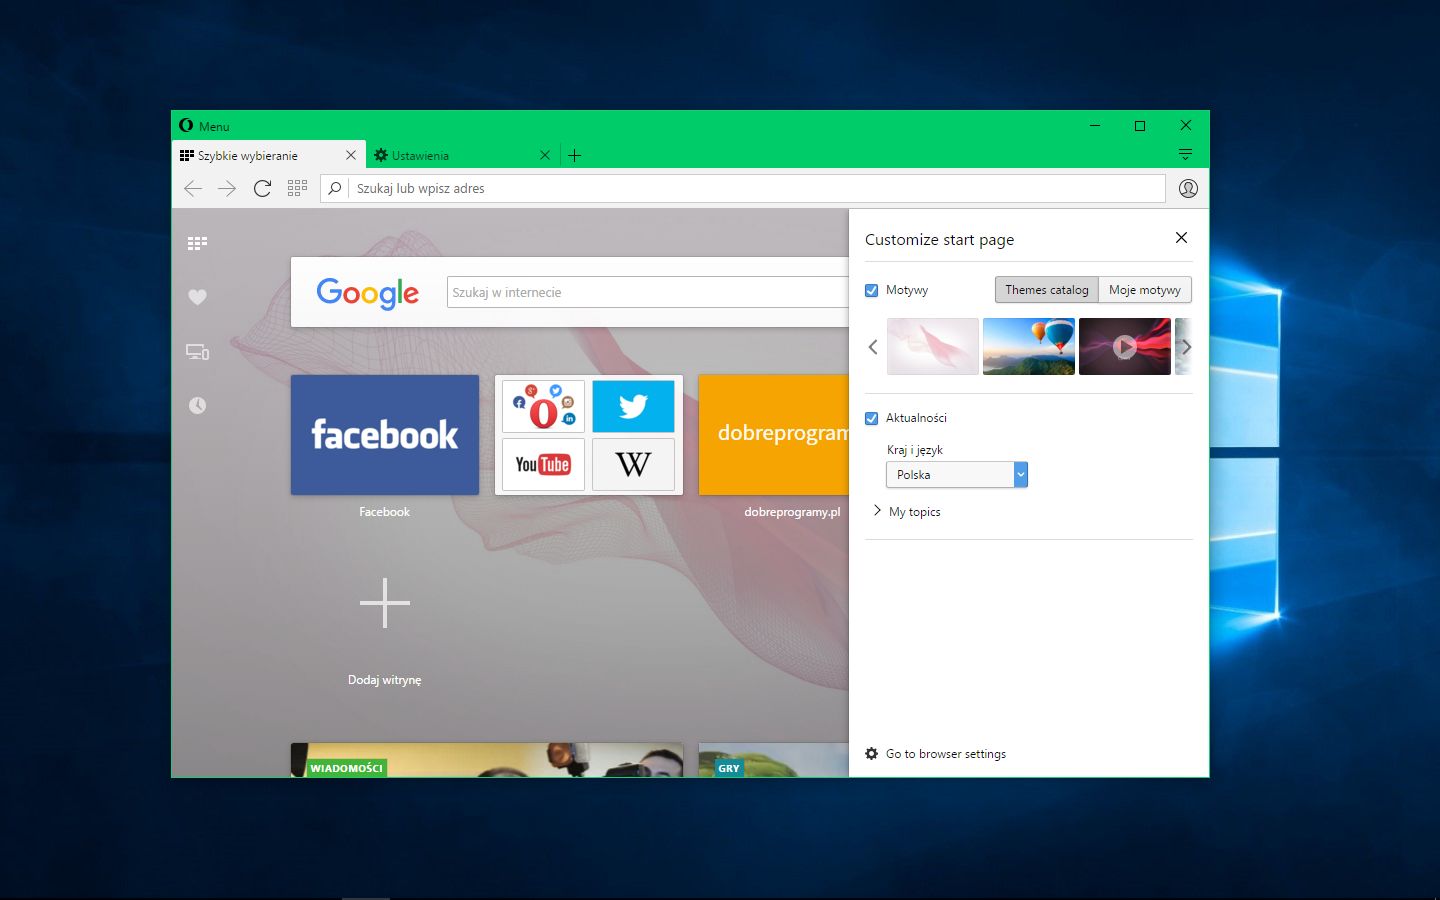Reload the page with the refresh icon
The width and height of the screenshot is (1440, 900).
point(262,188)
